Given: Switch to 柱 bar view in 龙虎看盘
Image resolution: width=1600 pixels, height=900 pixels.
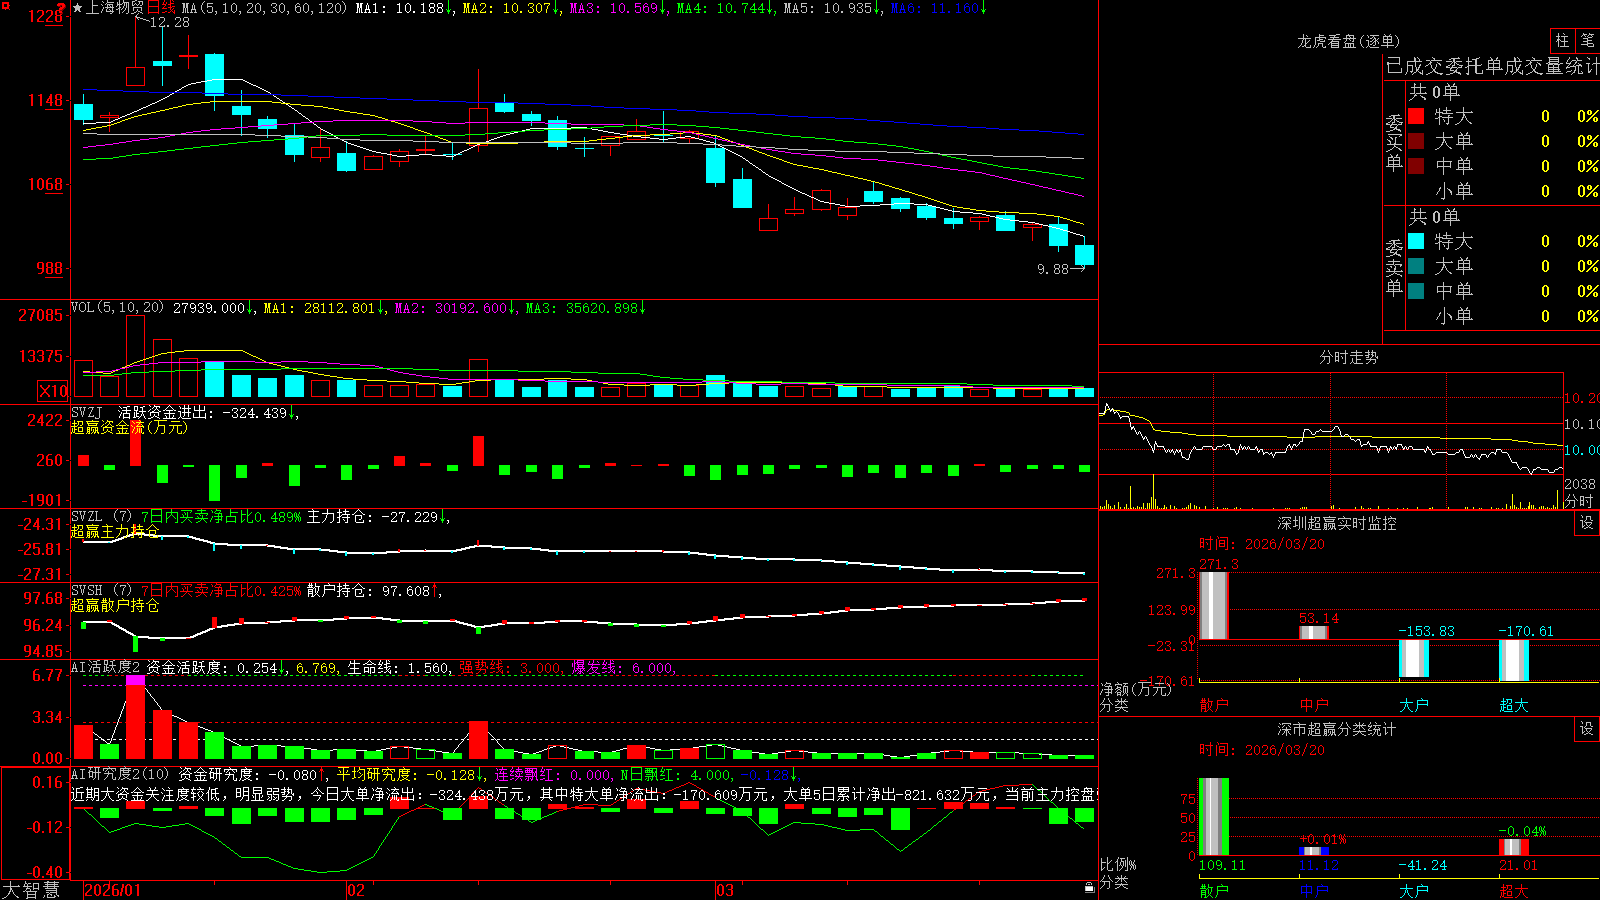Looking at the screenshot, I should click(1562, 41).
